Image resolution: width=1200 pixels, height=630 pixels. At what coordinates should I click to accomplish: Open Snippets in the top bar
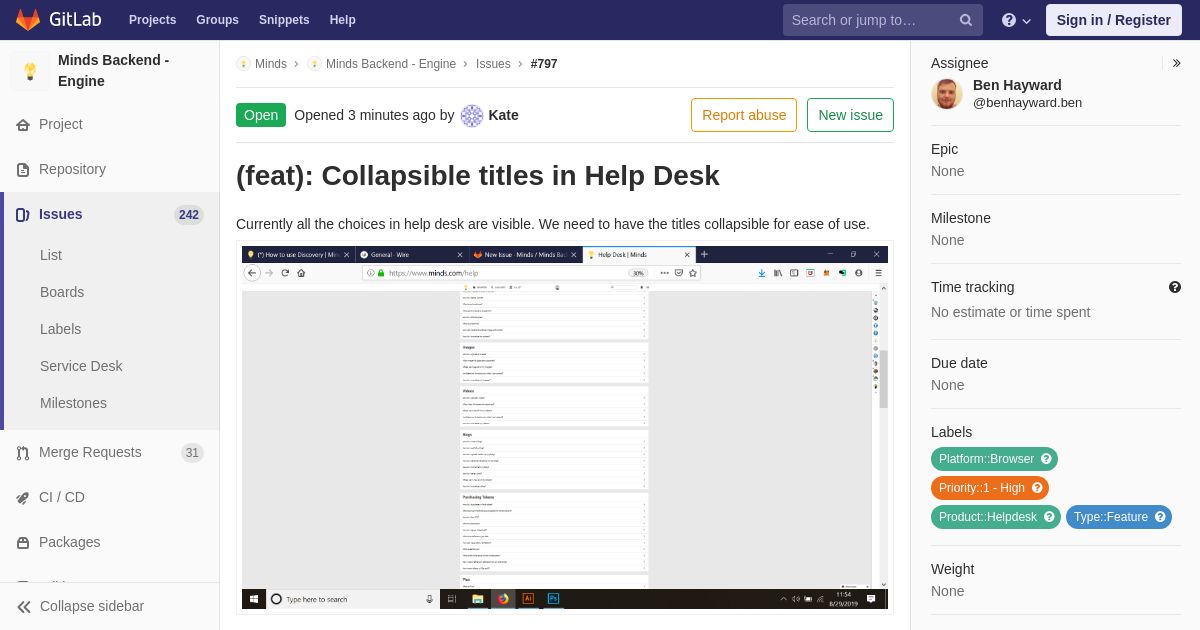pyautogui.click(x=284, y=20)
